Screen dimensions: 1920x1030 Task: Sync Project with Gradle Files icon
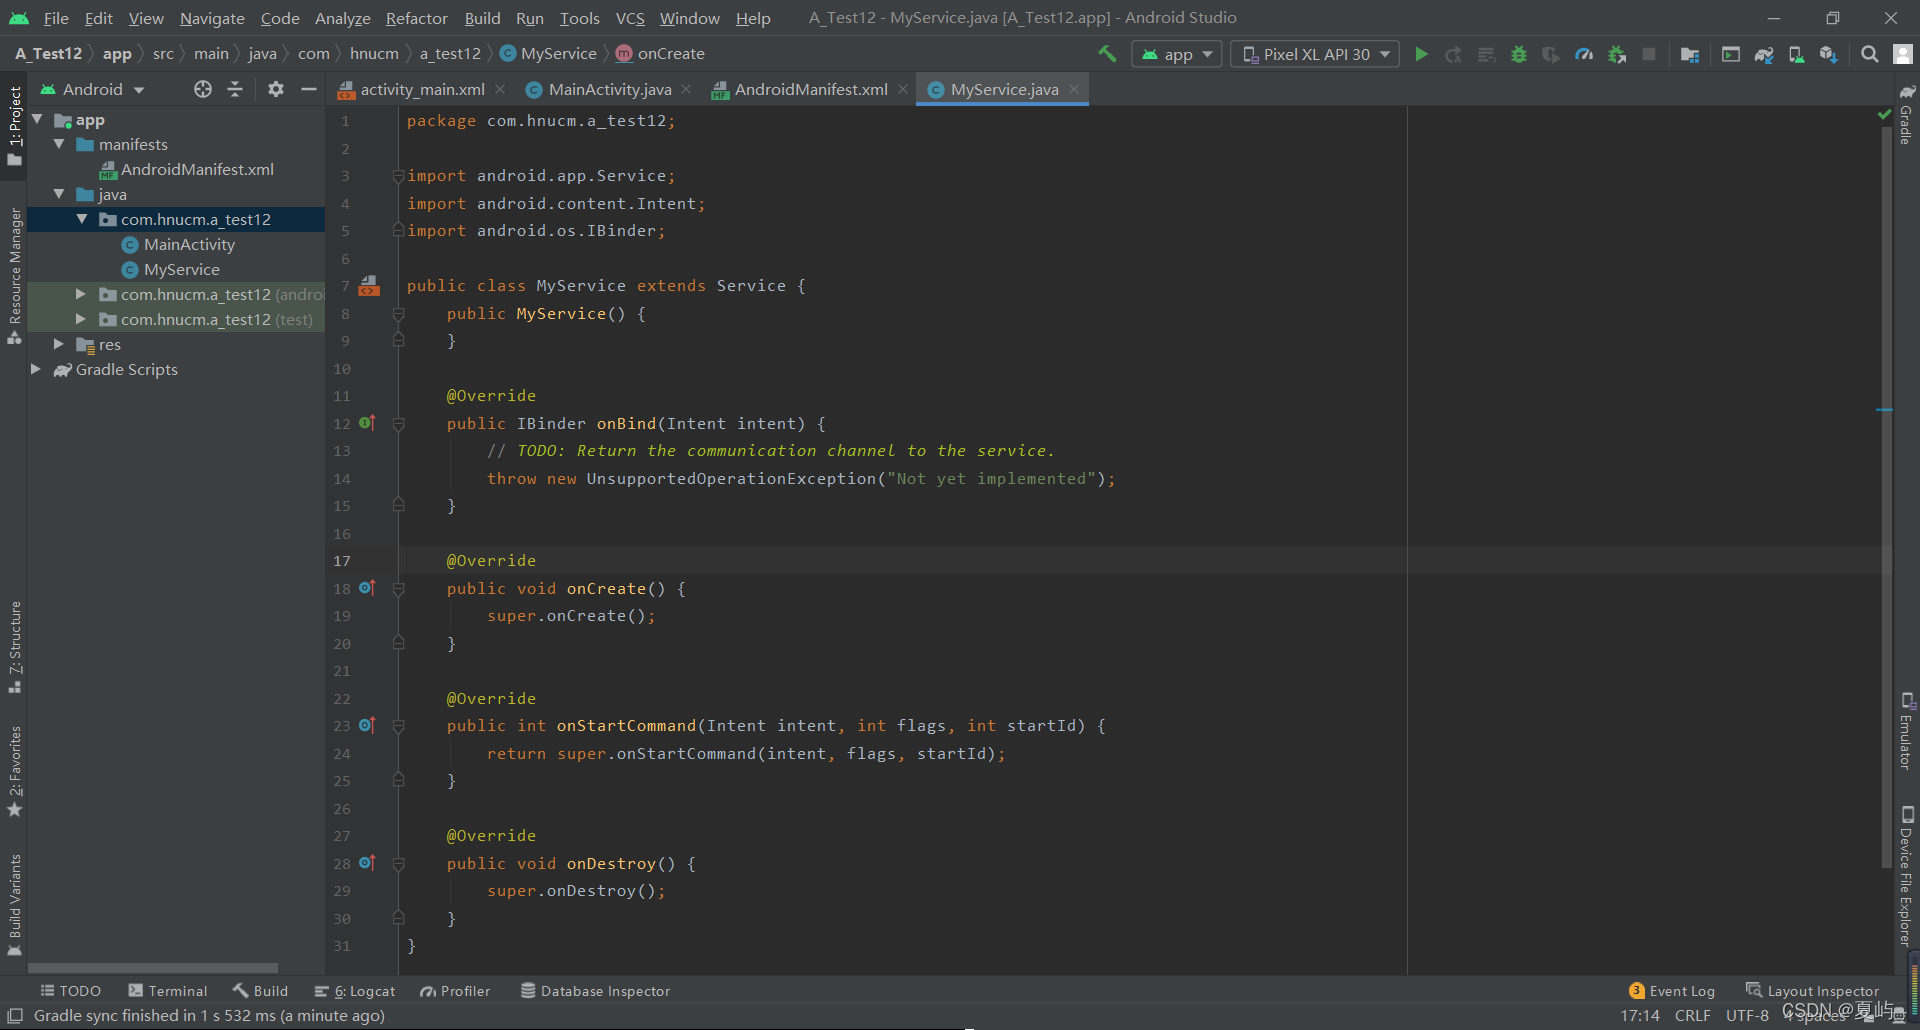point(1764,54)
